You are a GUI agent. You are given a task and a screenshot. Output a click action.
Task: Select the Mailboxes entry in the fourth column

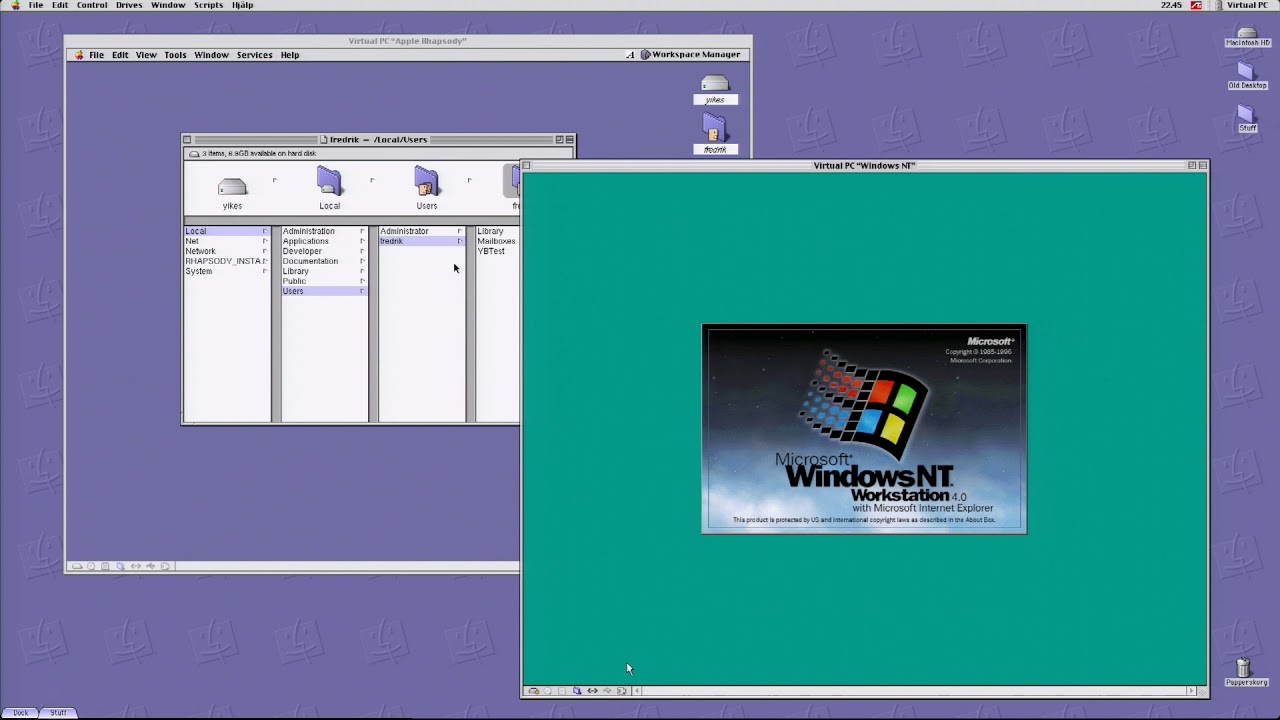point(496,241)
